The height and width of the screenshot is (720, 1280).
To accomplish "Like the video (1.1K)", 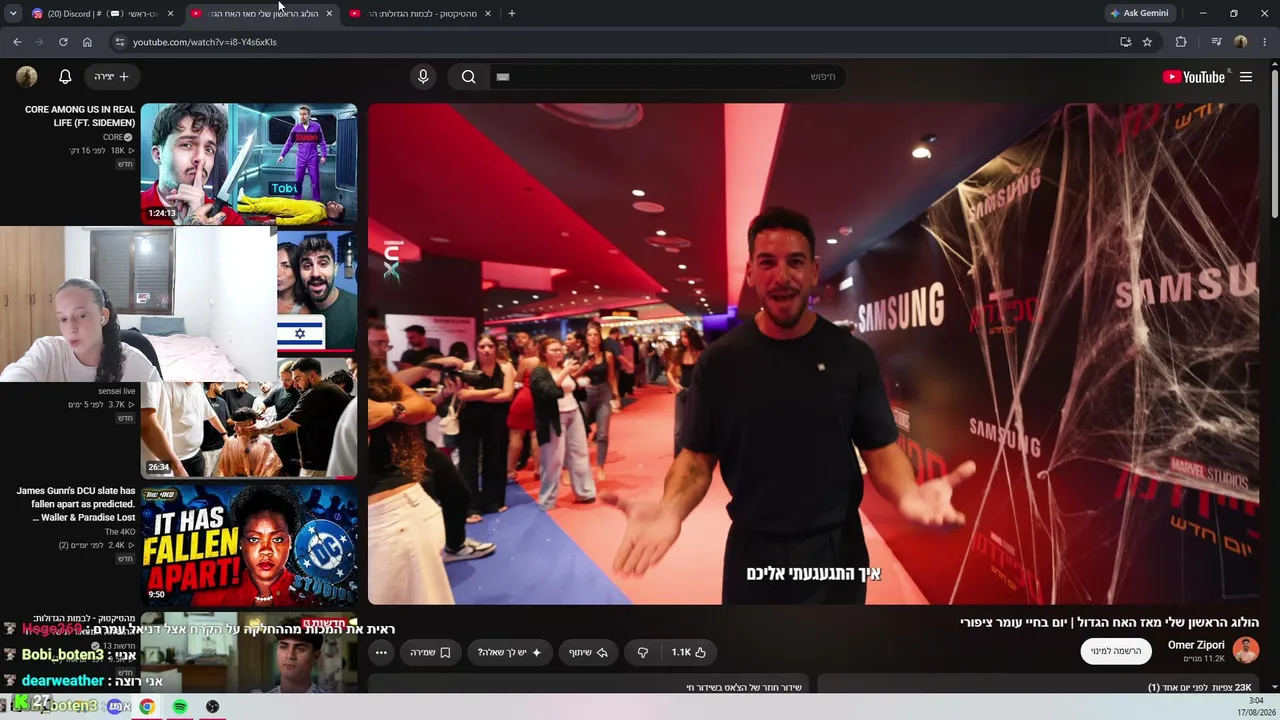I will pyautogui.click(x=688, y=652).
